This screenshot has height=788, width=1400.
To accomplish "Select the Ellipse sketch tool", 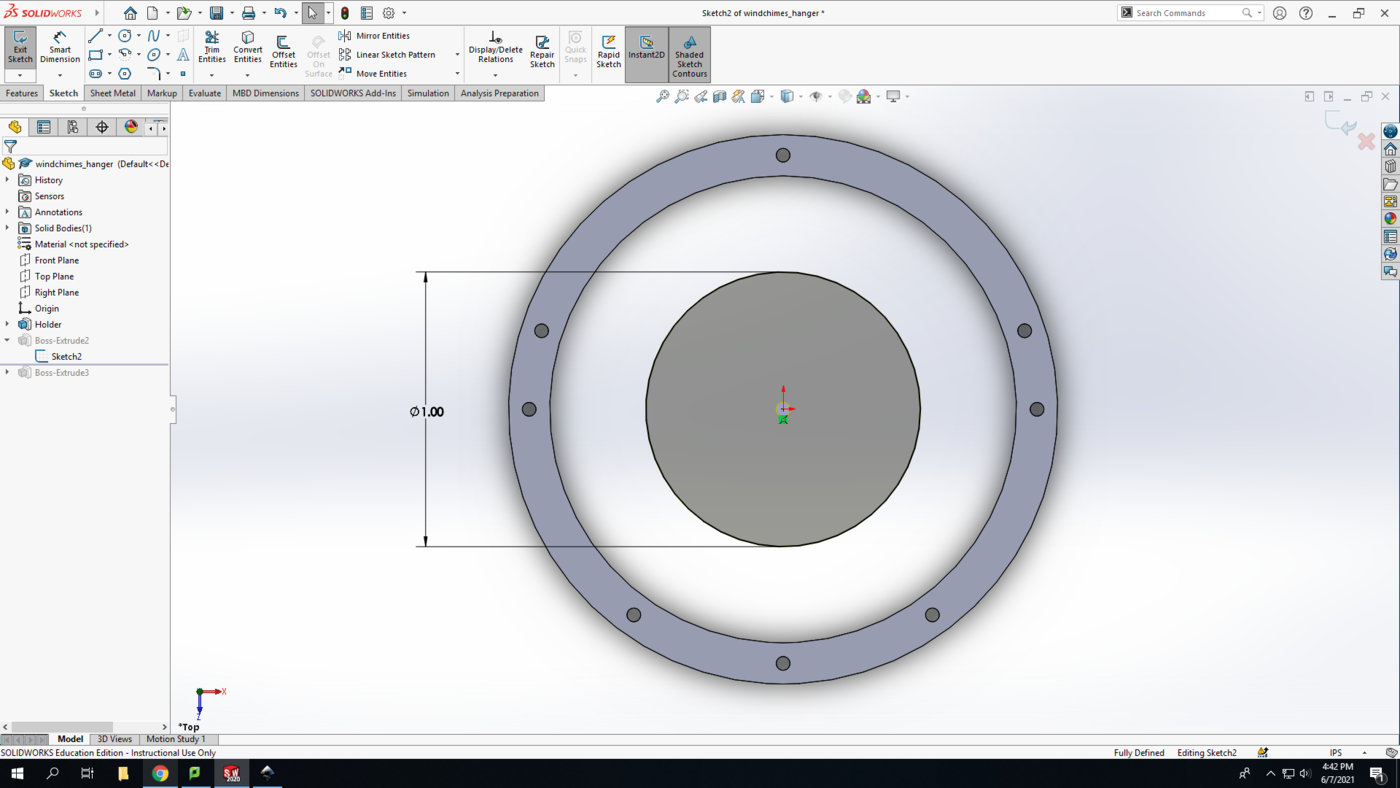I will point(154,55).
